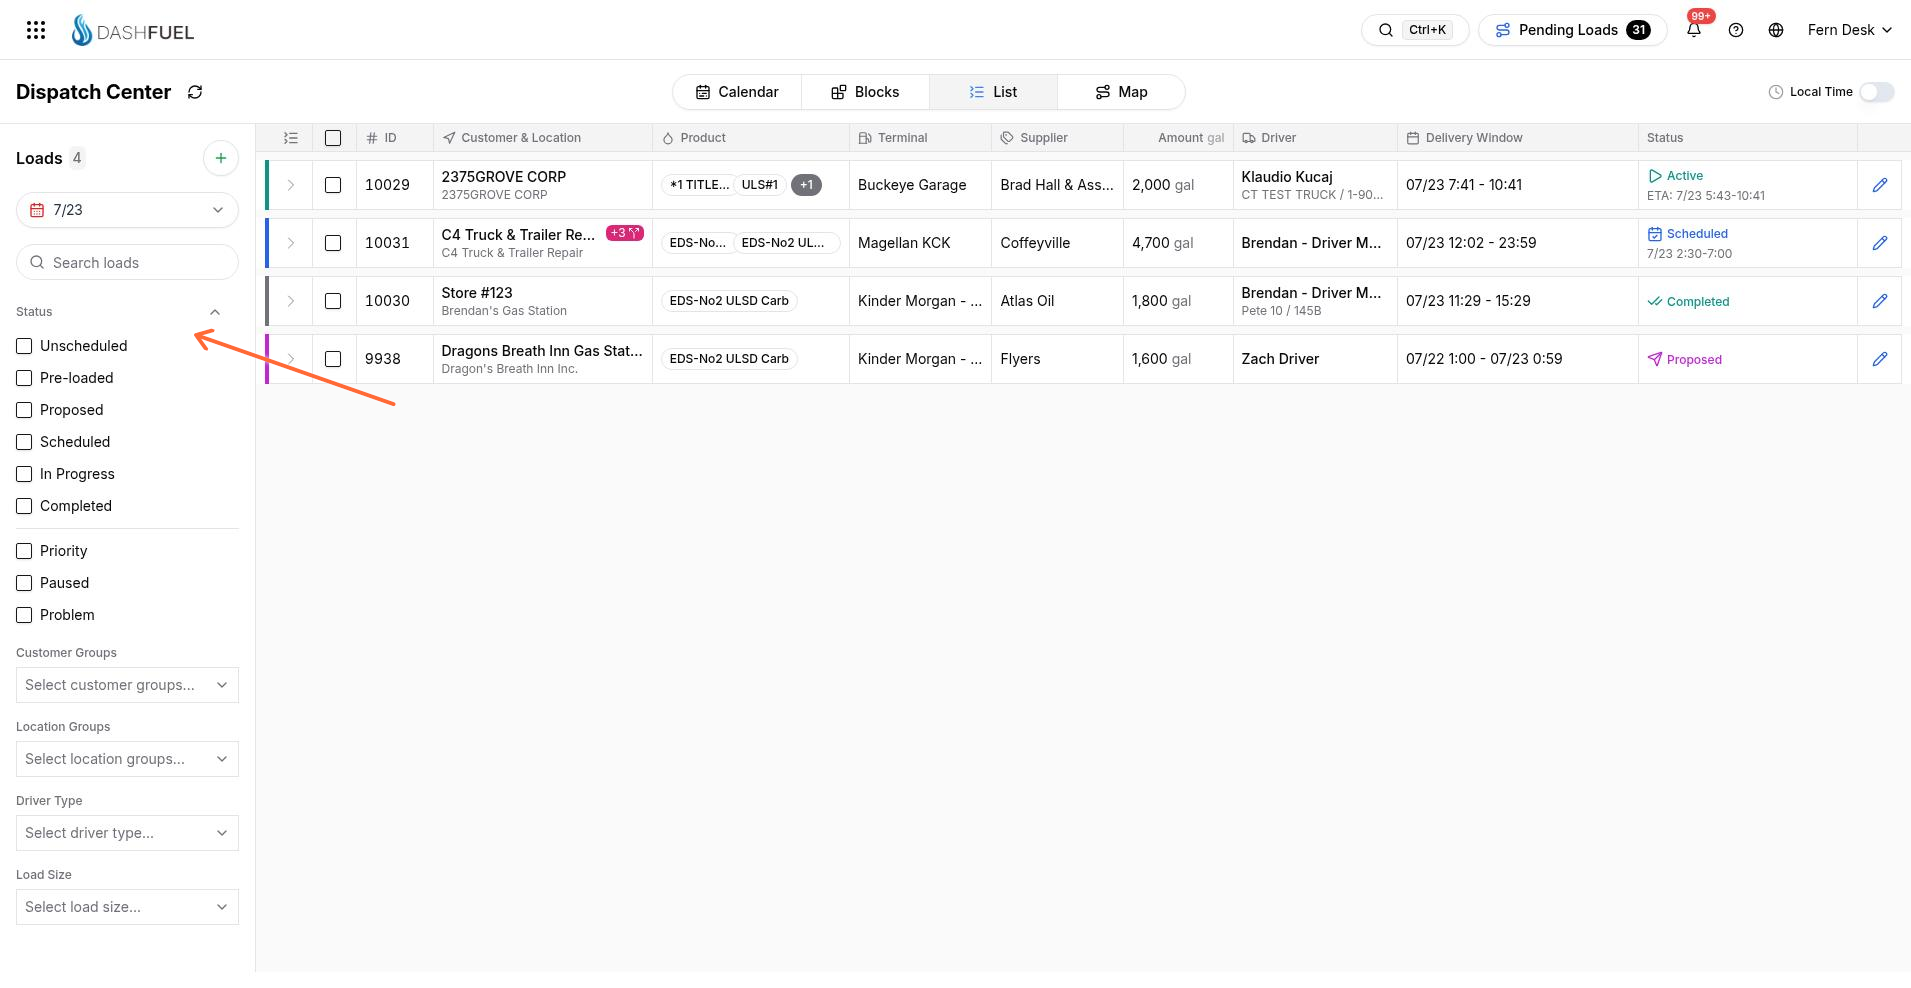
Task: Check the Completed status filter
Action: [24, 506]
